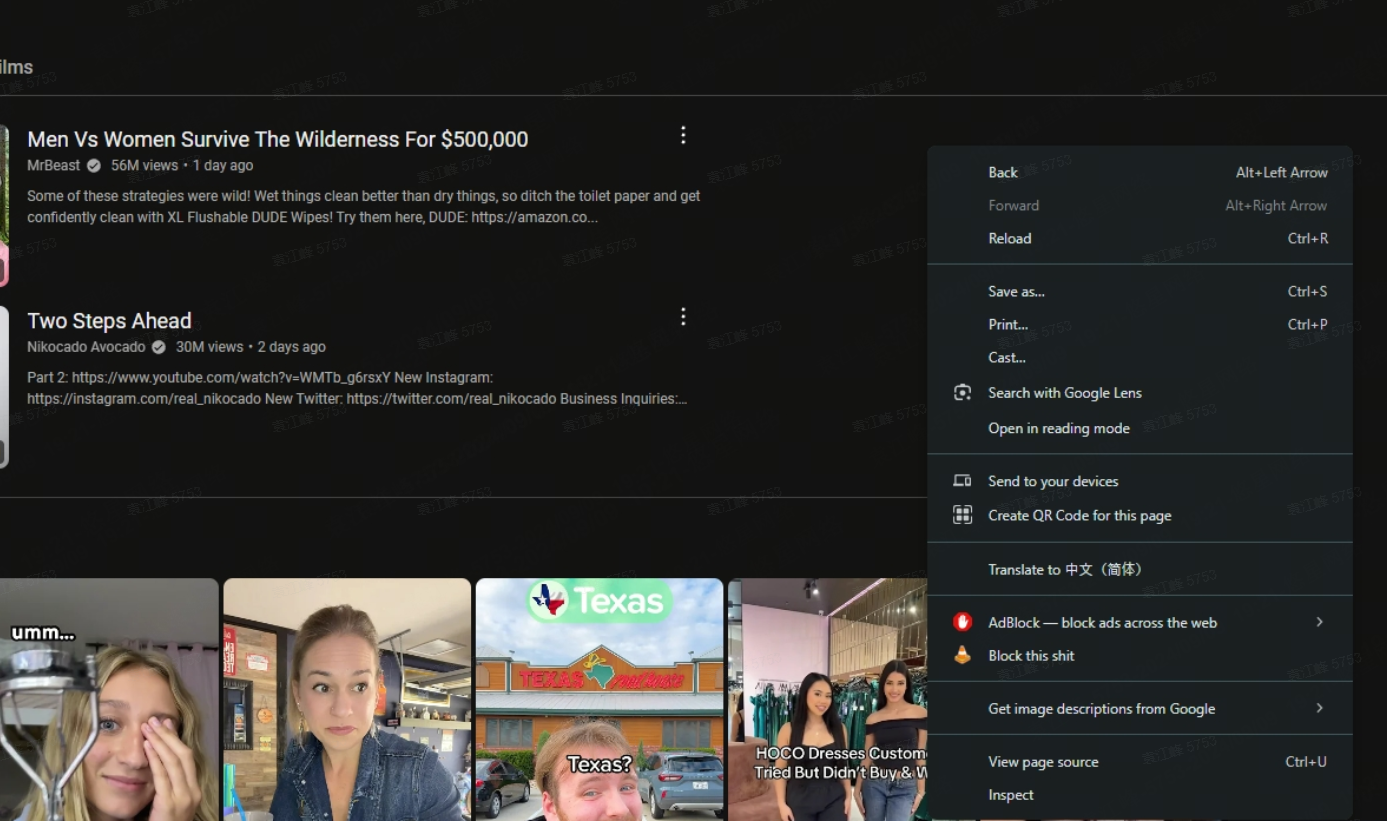
Task: Click the red AdBlock hand icon
Action: click(962, 622)
